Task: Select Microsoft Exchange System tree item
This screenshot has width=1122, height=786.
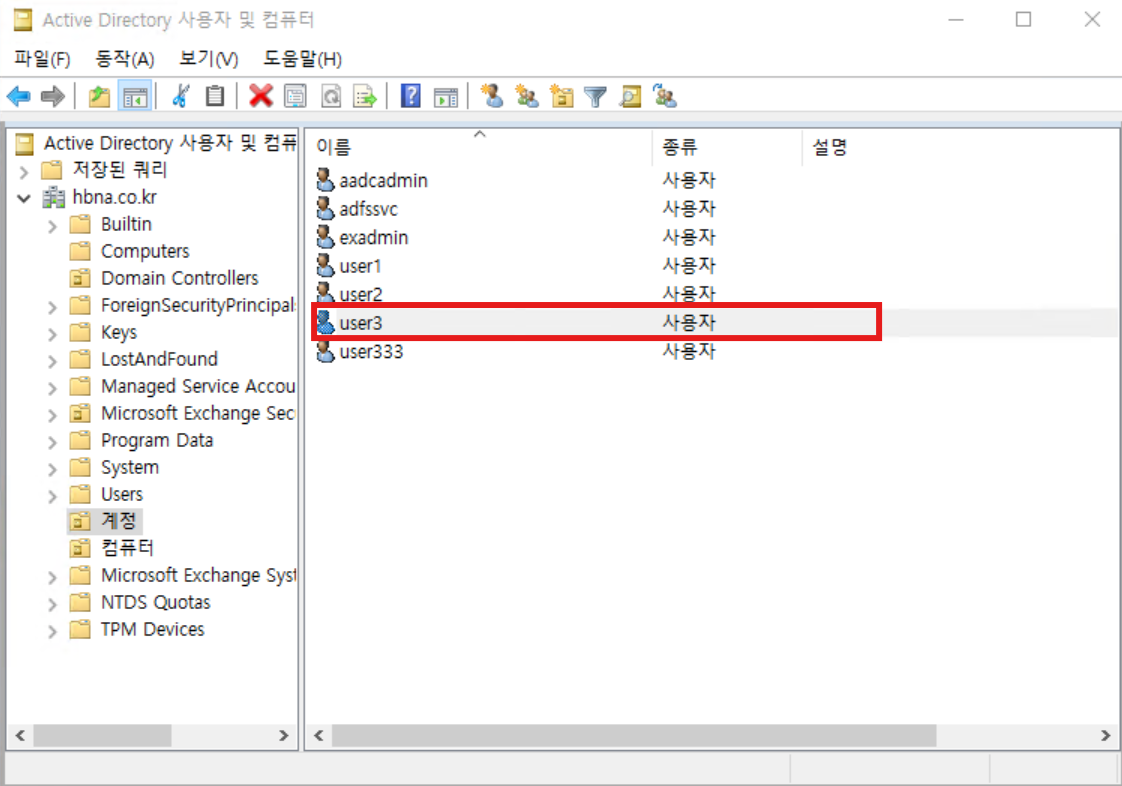Action: [x=198, y=576]
